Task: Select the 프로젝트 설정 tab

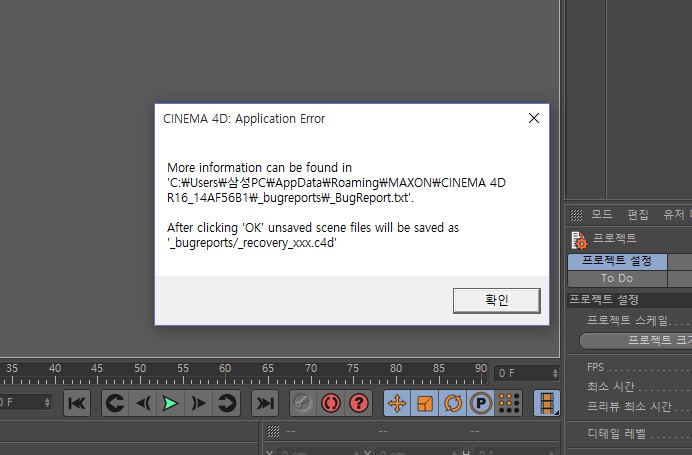Action: tap(617, 261)
